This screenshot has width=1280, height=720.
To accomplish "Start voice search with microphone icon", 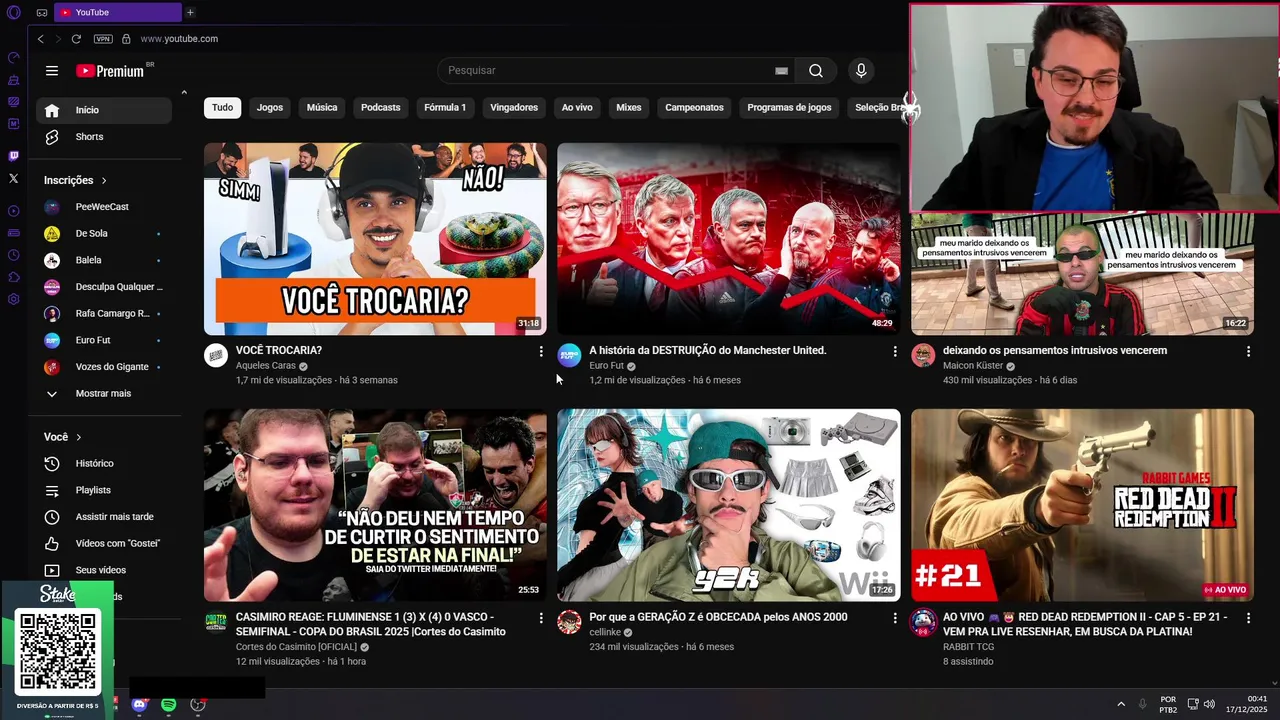I will (861, 71).
